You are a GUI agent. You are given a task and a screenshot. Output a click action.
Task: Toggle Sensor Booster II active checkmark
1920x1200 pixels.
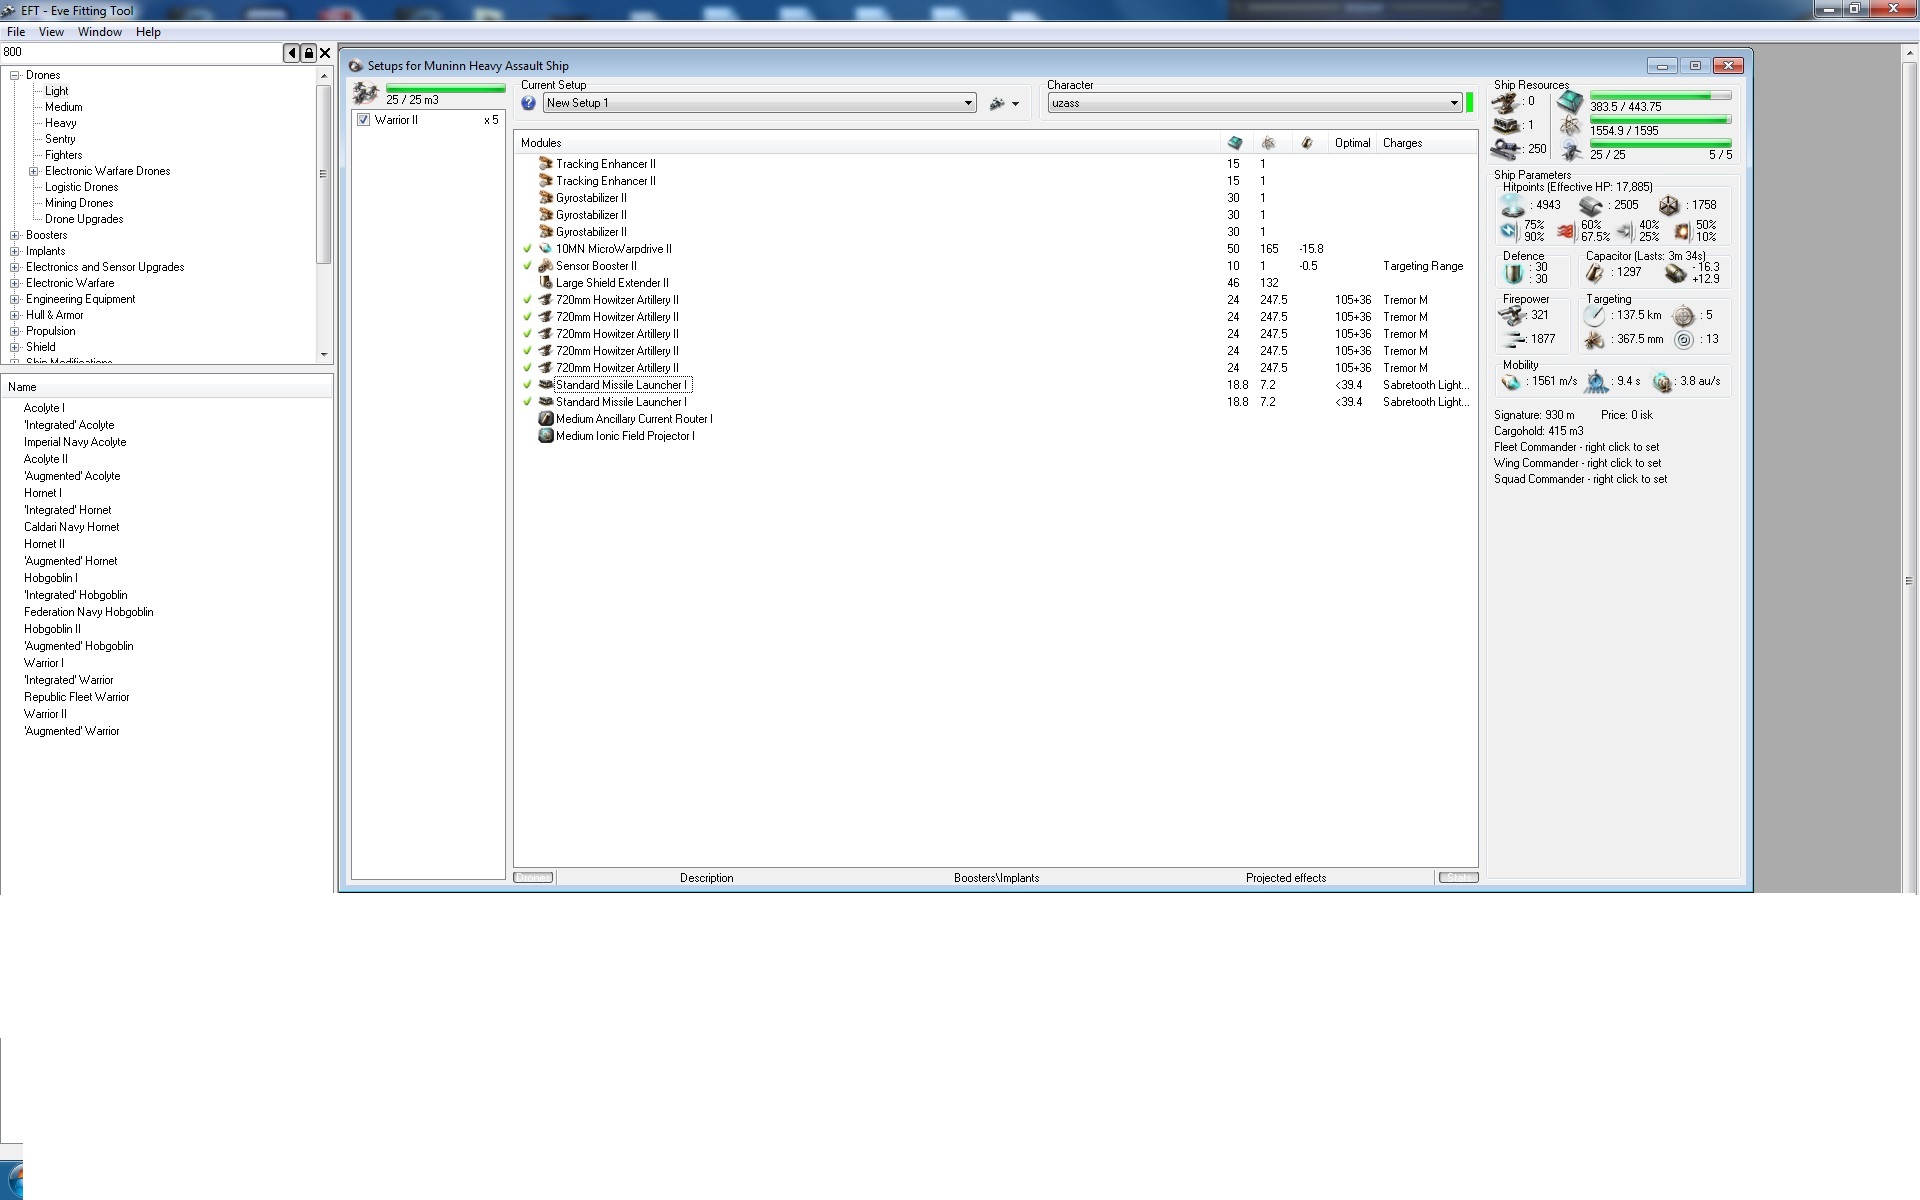(x=527, y=266)
